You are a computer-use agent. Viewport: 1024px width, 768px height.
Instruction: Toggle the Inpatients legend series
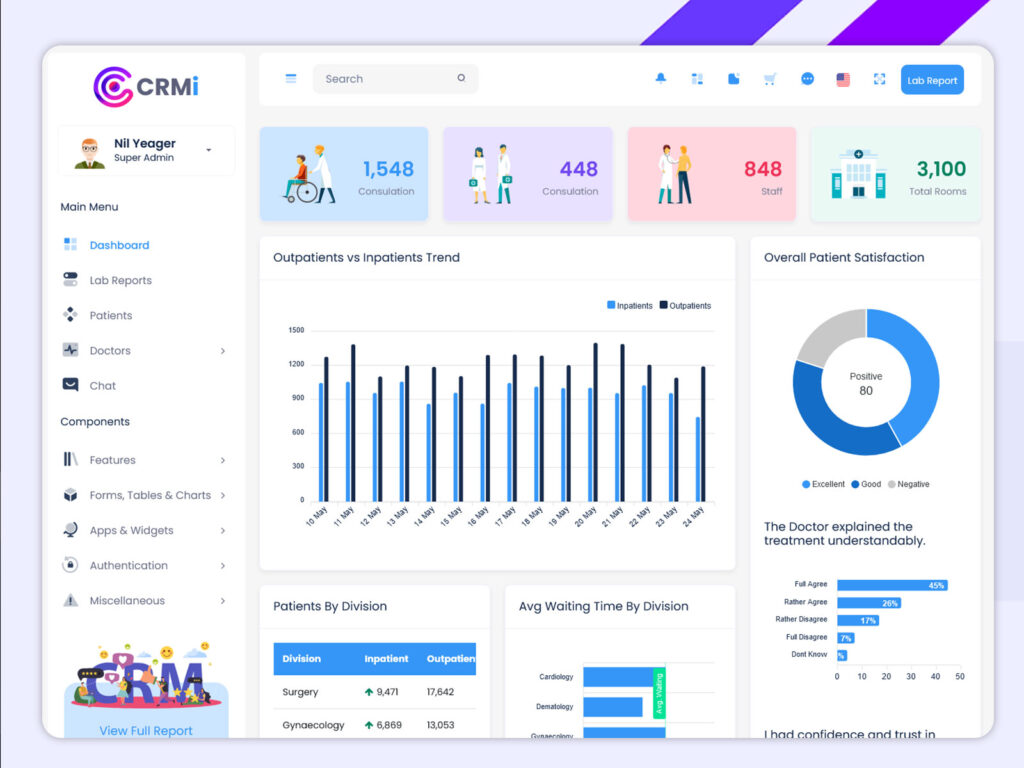[630, 306]
